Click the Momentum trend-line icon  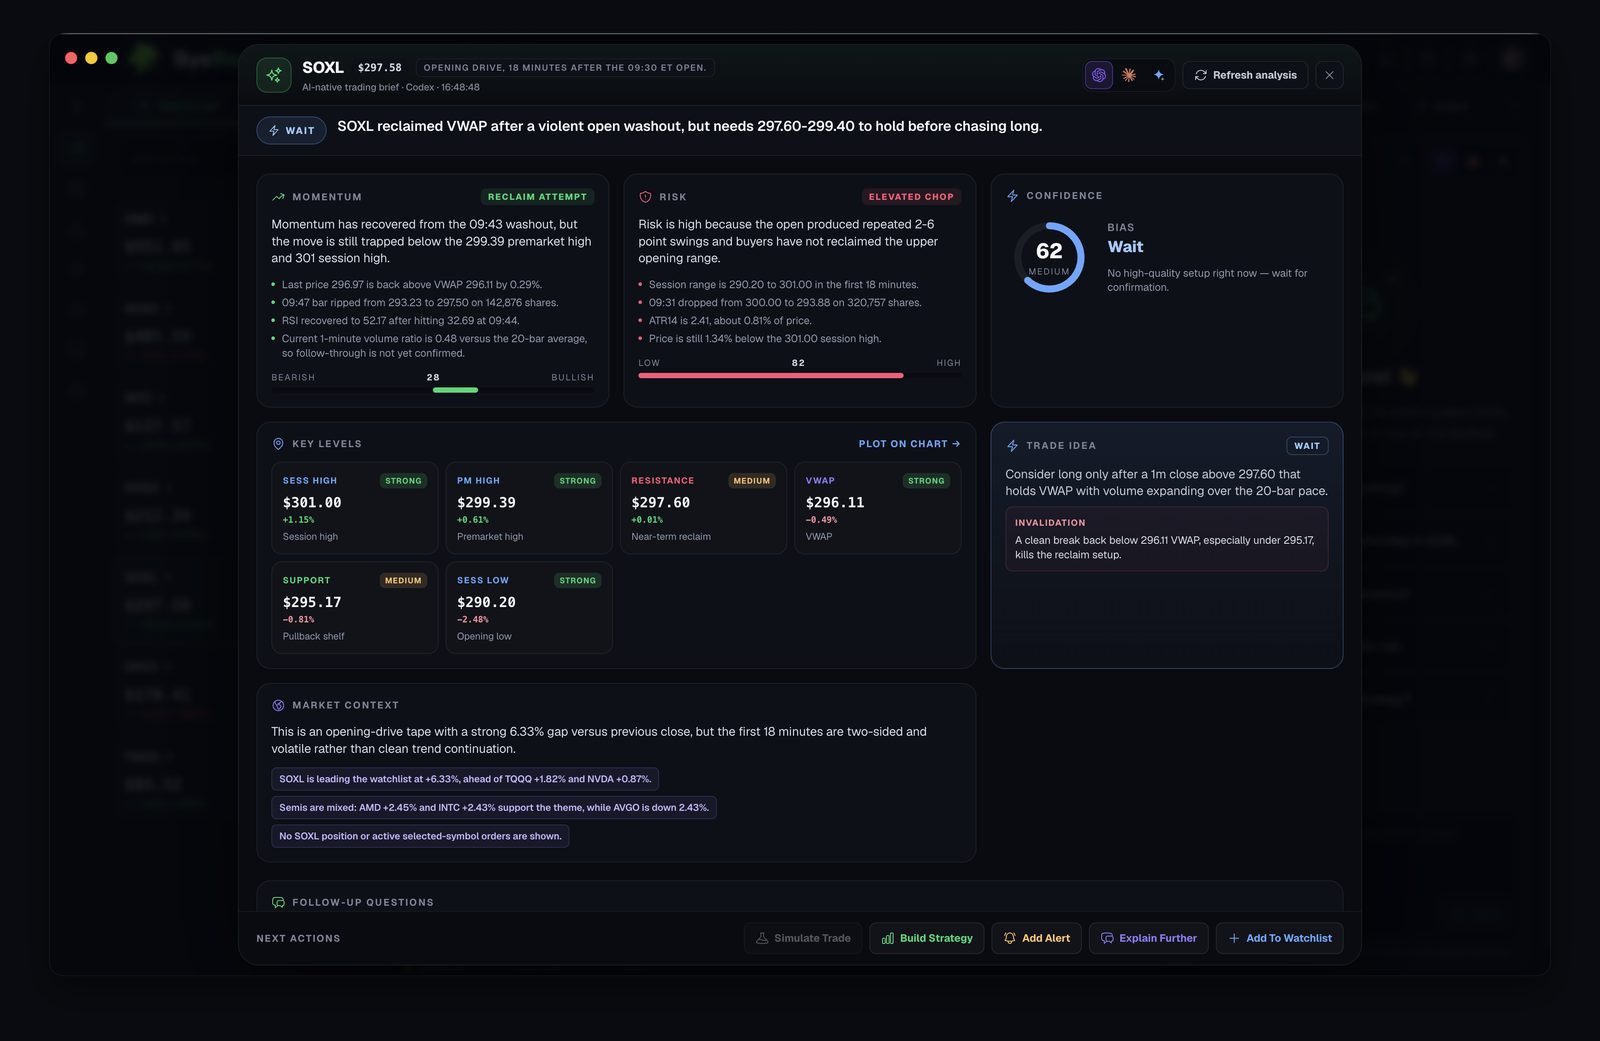[278, 197]
